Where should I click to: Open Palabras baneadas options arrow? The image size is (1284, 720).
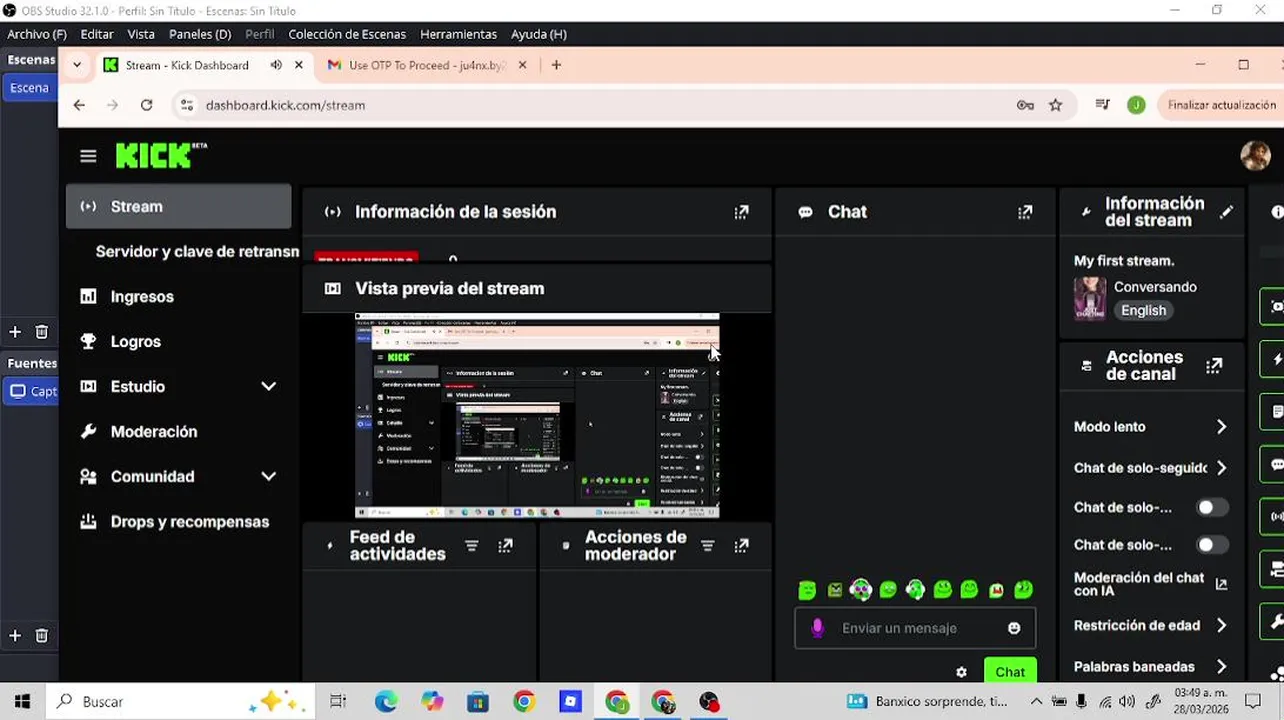(x=1221, y=666)
